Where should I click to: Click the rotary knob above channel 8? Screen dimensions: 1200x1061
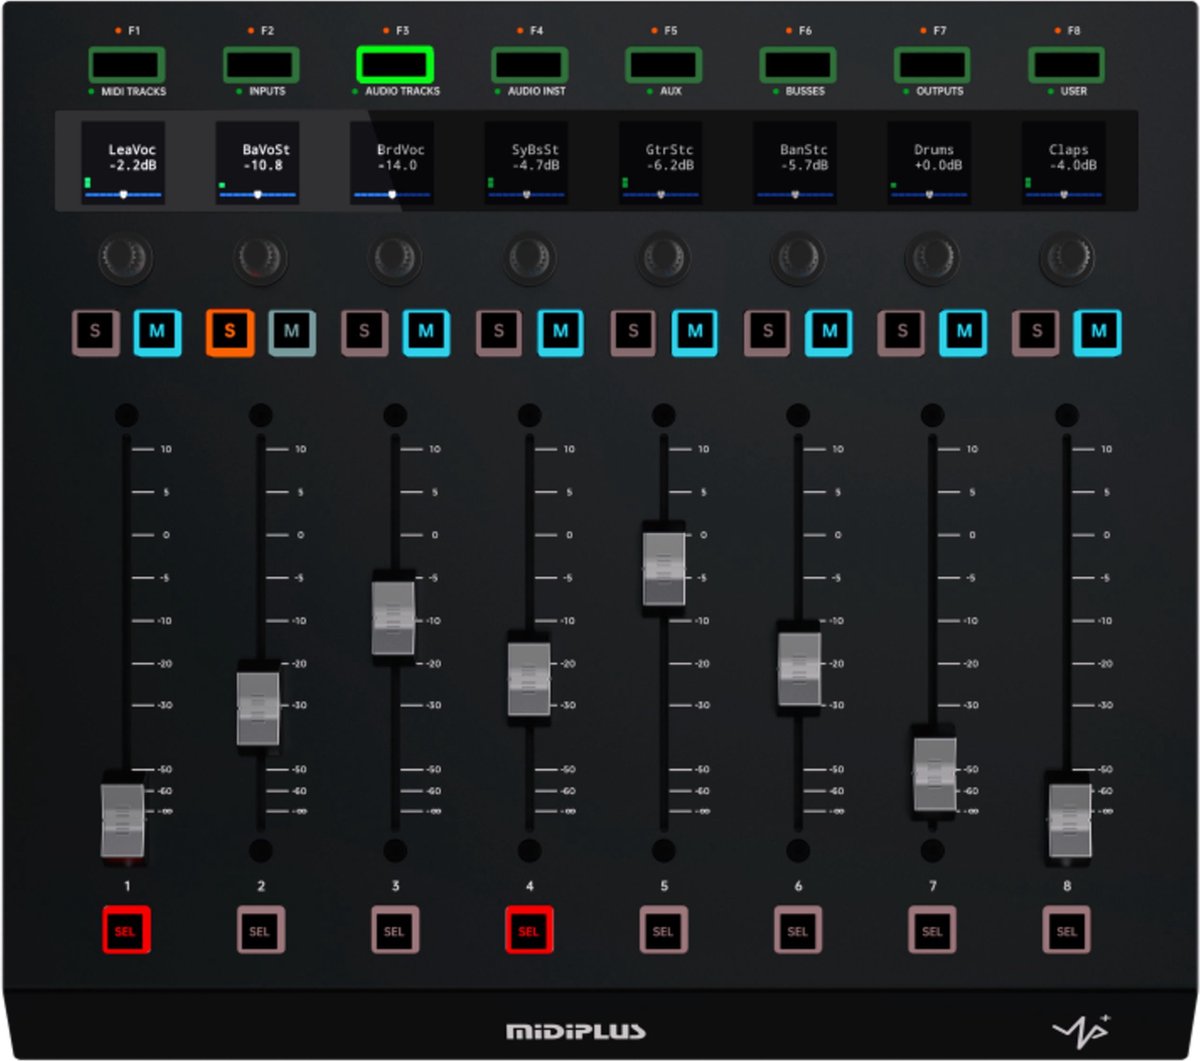[x=1067, y=258]
